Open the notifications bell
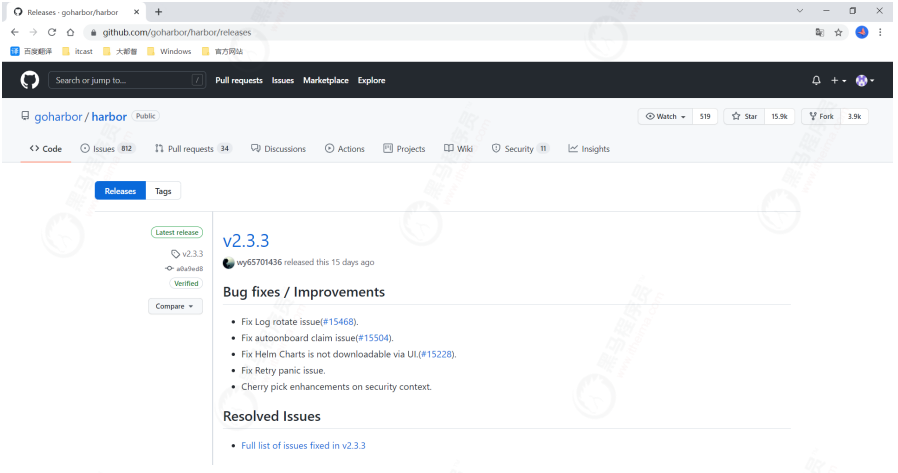Viewport: 898px width, 473px height. 816,81
